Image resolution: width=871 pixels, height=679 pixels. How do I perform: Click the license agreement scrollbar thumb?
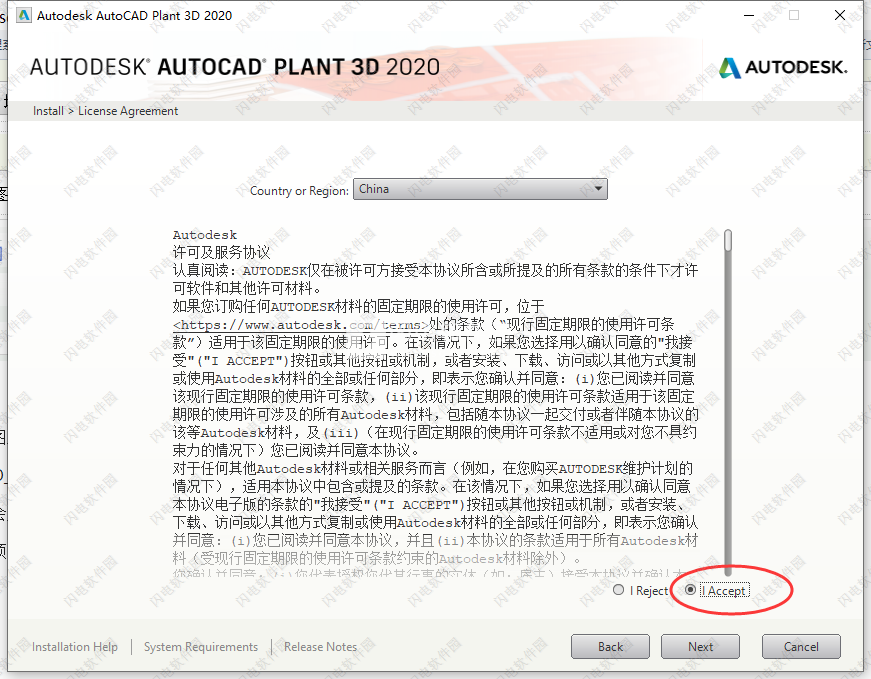tap(728, 241)
